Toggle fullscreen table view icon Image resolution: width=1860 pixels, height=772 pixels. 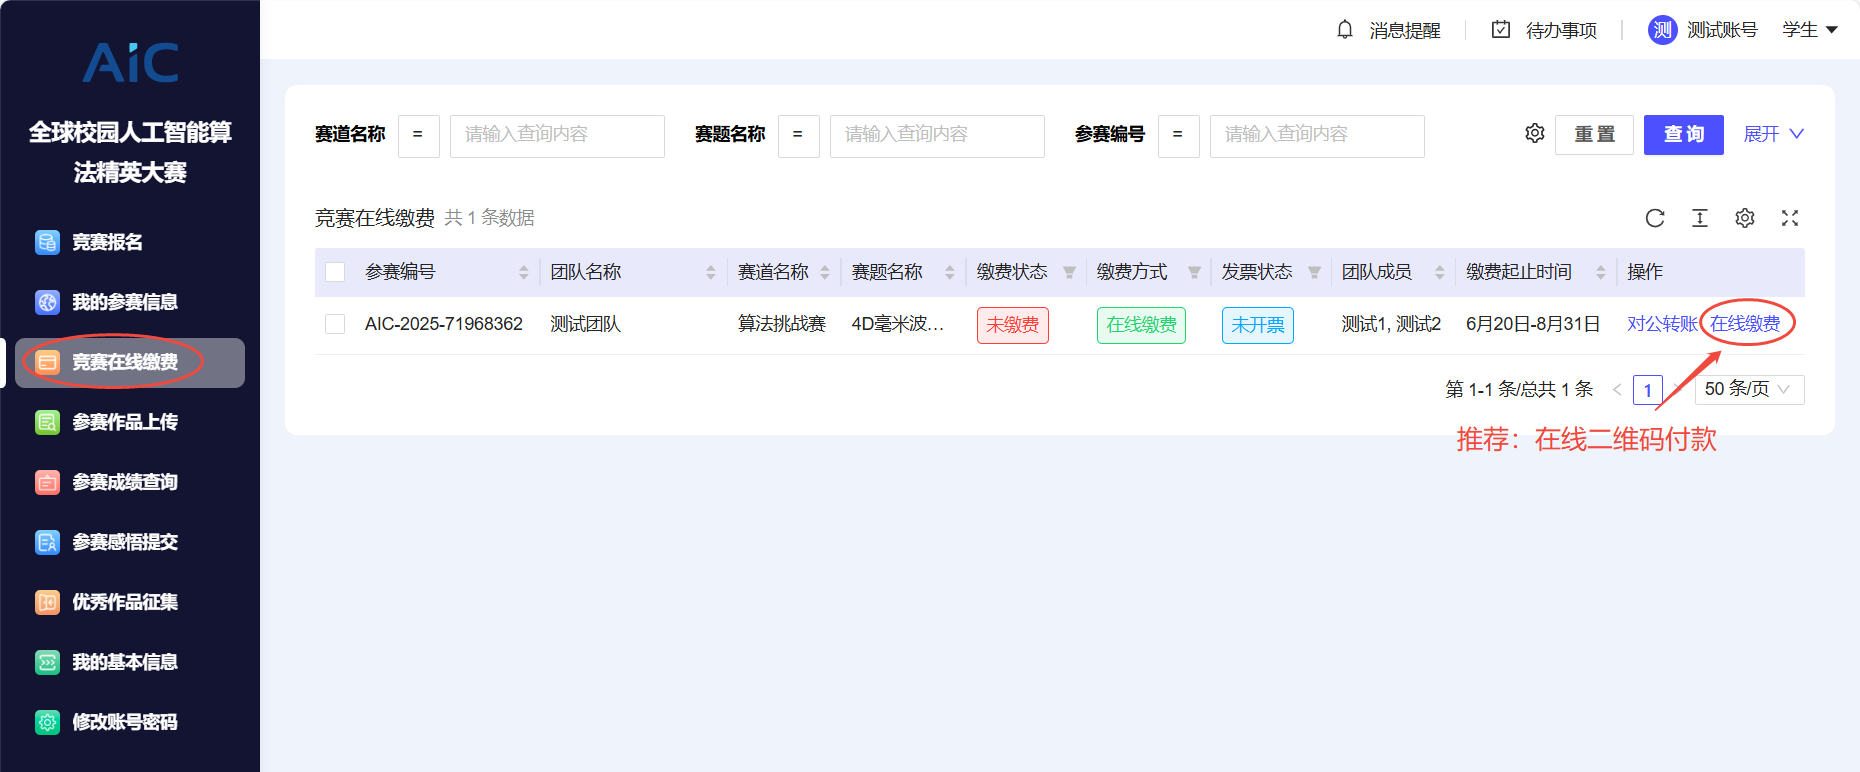[x=1790, y=218]
